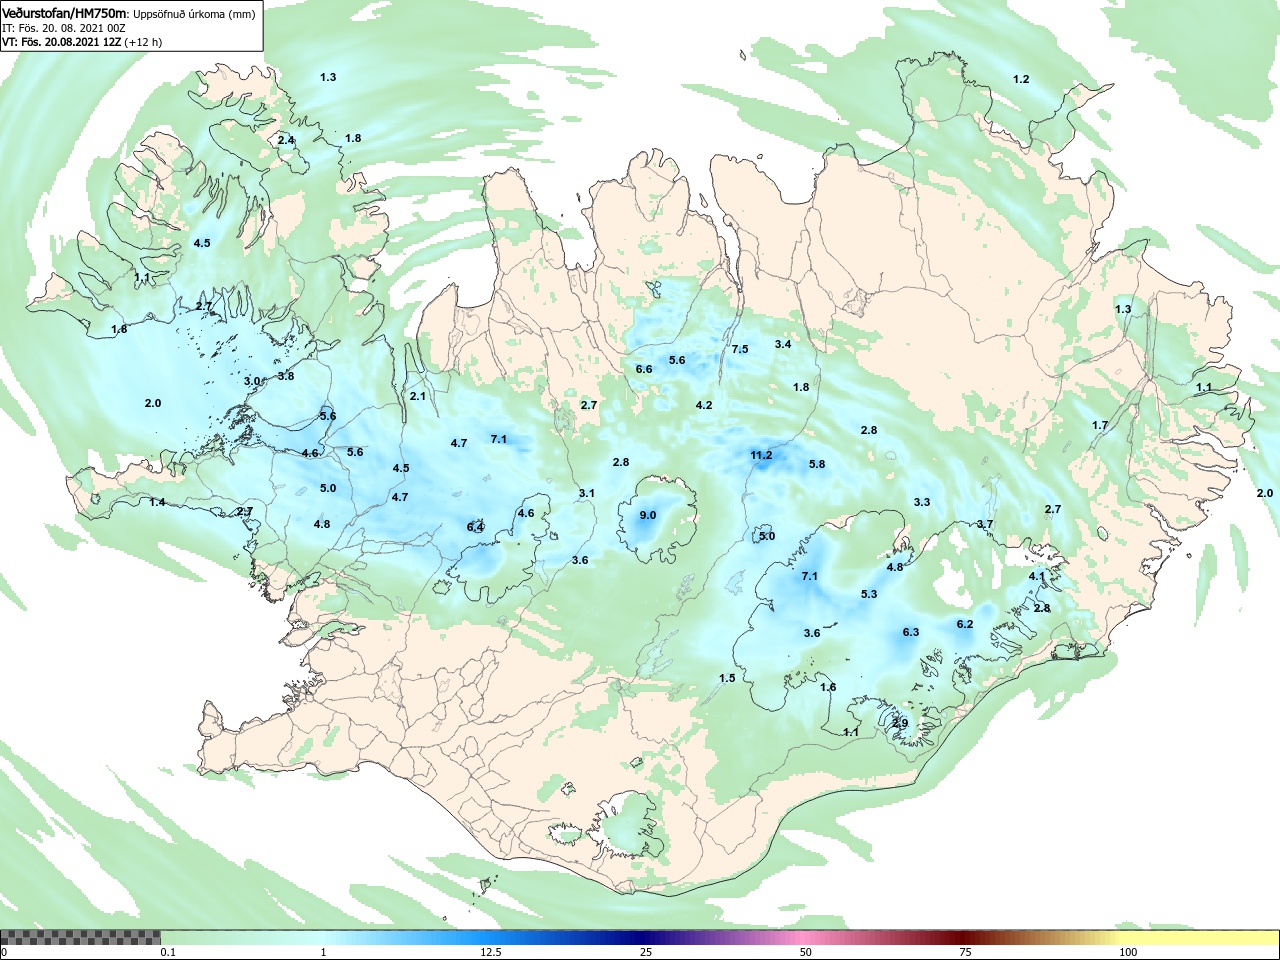Click the checkered 0–0.1 legend segment
Viewport: 1280px width, 960px height.
[x=80, y=938]
